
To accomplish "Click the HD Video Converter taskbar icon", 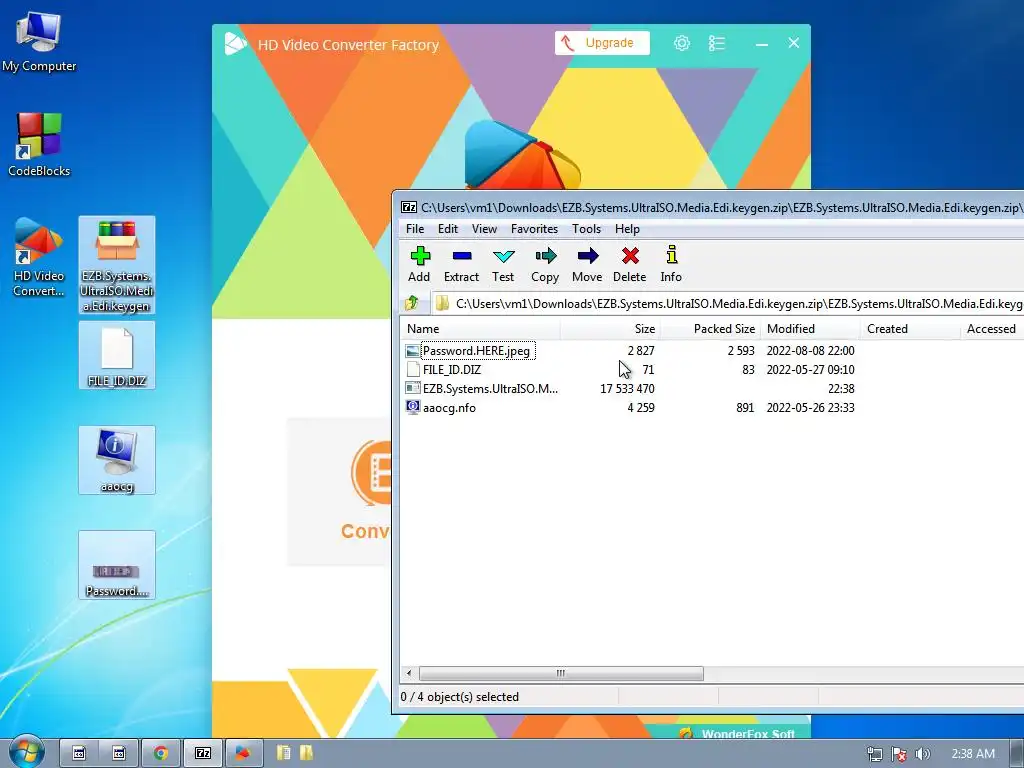I will (244, 753).
